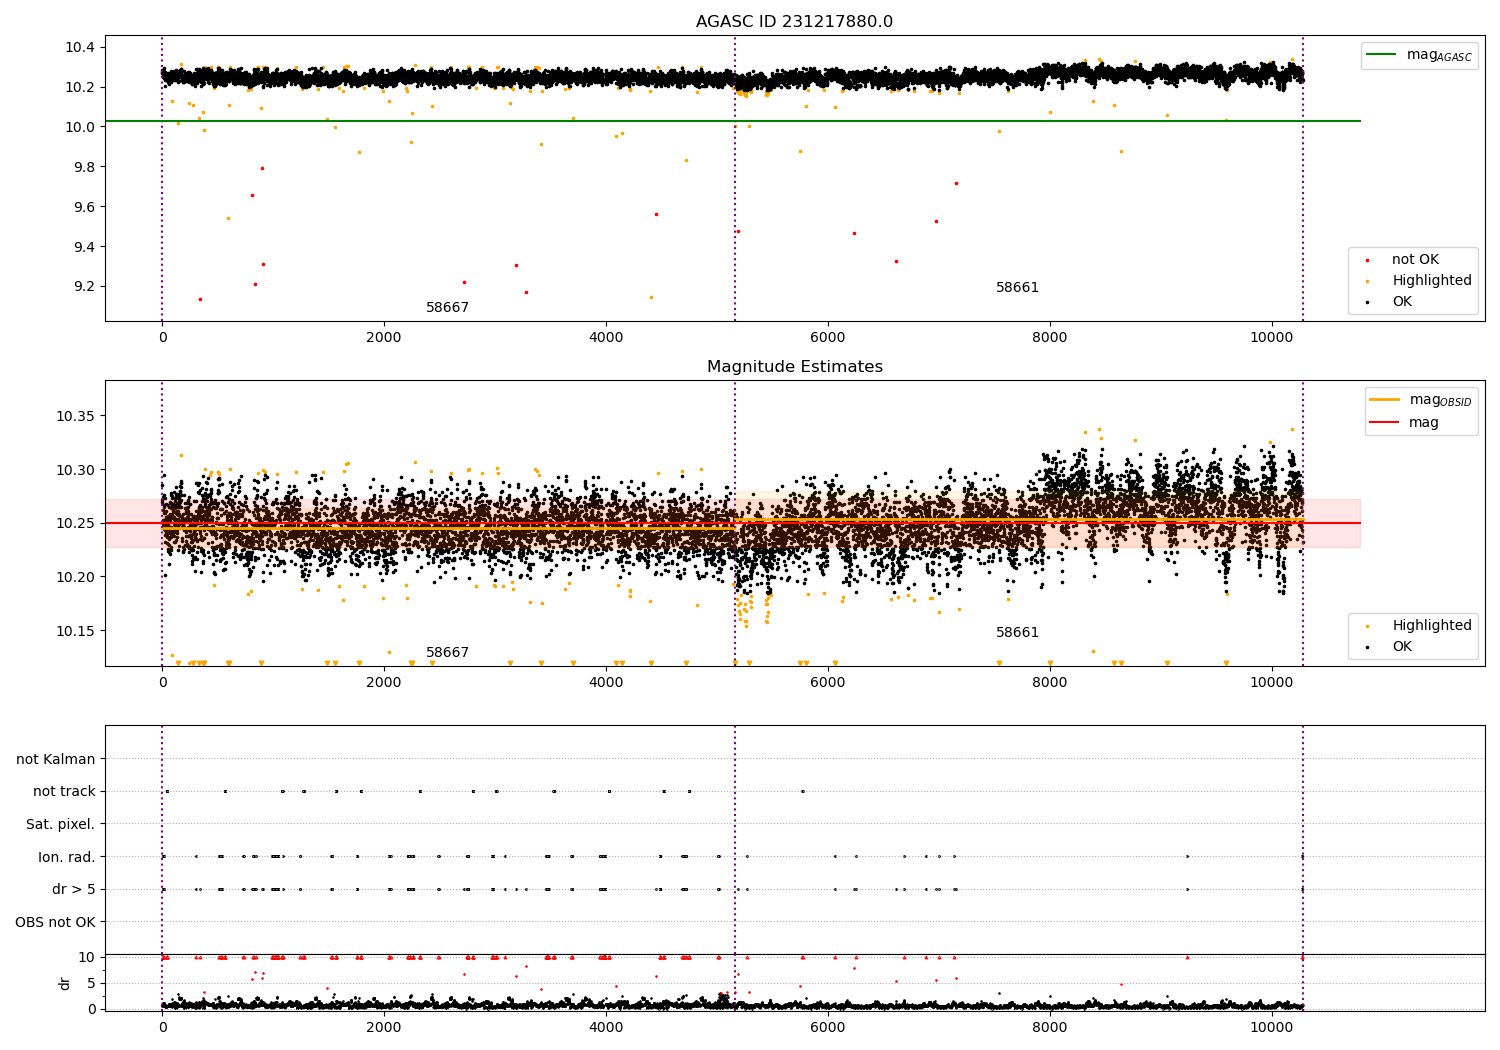Click the 'not track' row label
The width and height of the screenshot is (1500, 1050).
[64, 792]
